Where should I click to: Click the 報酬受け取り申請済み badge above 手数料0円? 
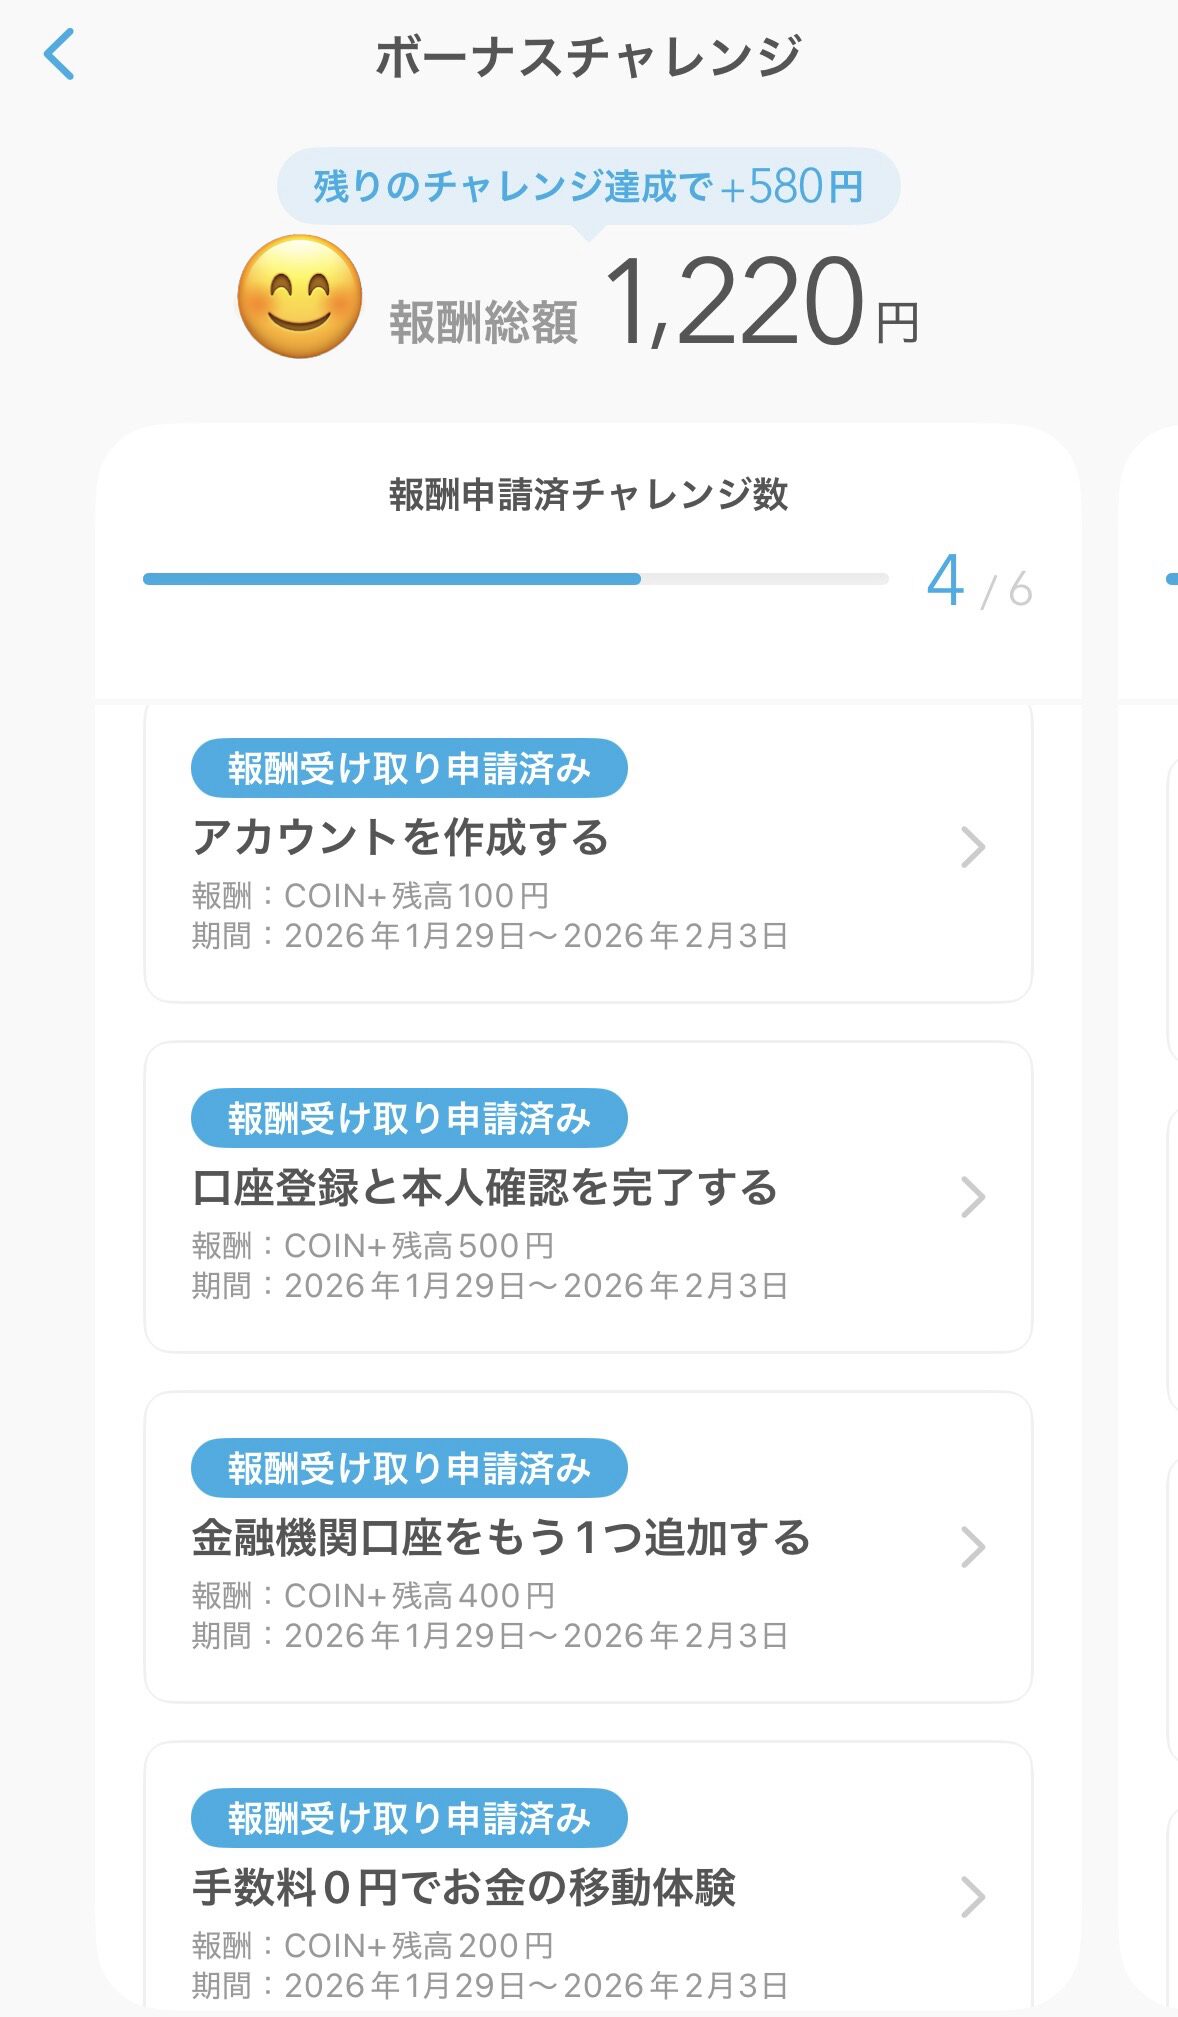[x=409, y=1819]
